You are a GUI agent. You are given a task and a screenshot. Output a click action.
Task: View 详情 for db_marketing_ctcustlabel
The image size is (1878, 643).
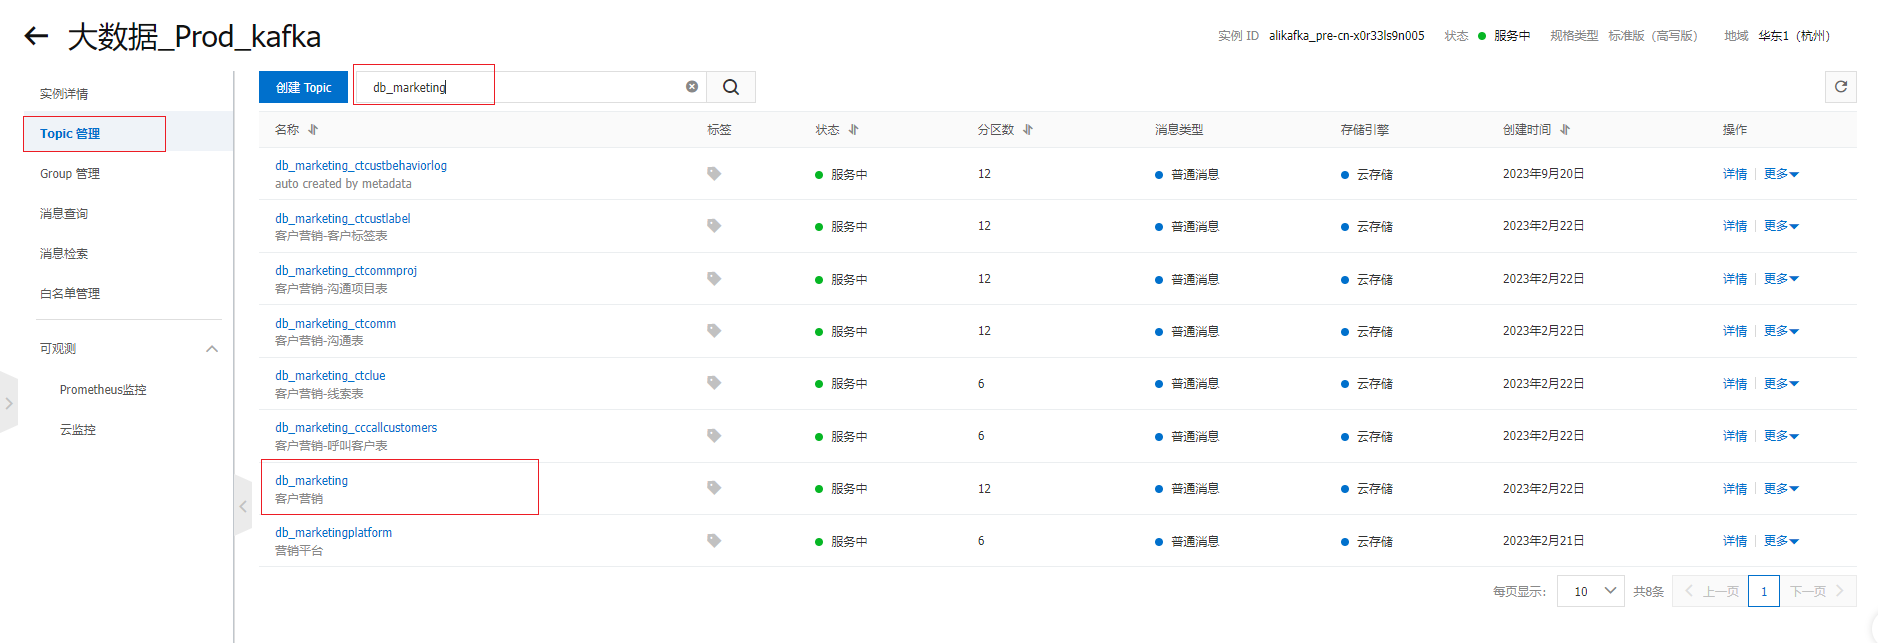coord(1735,226)
